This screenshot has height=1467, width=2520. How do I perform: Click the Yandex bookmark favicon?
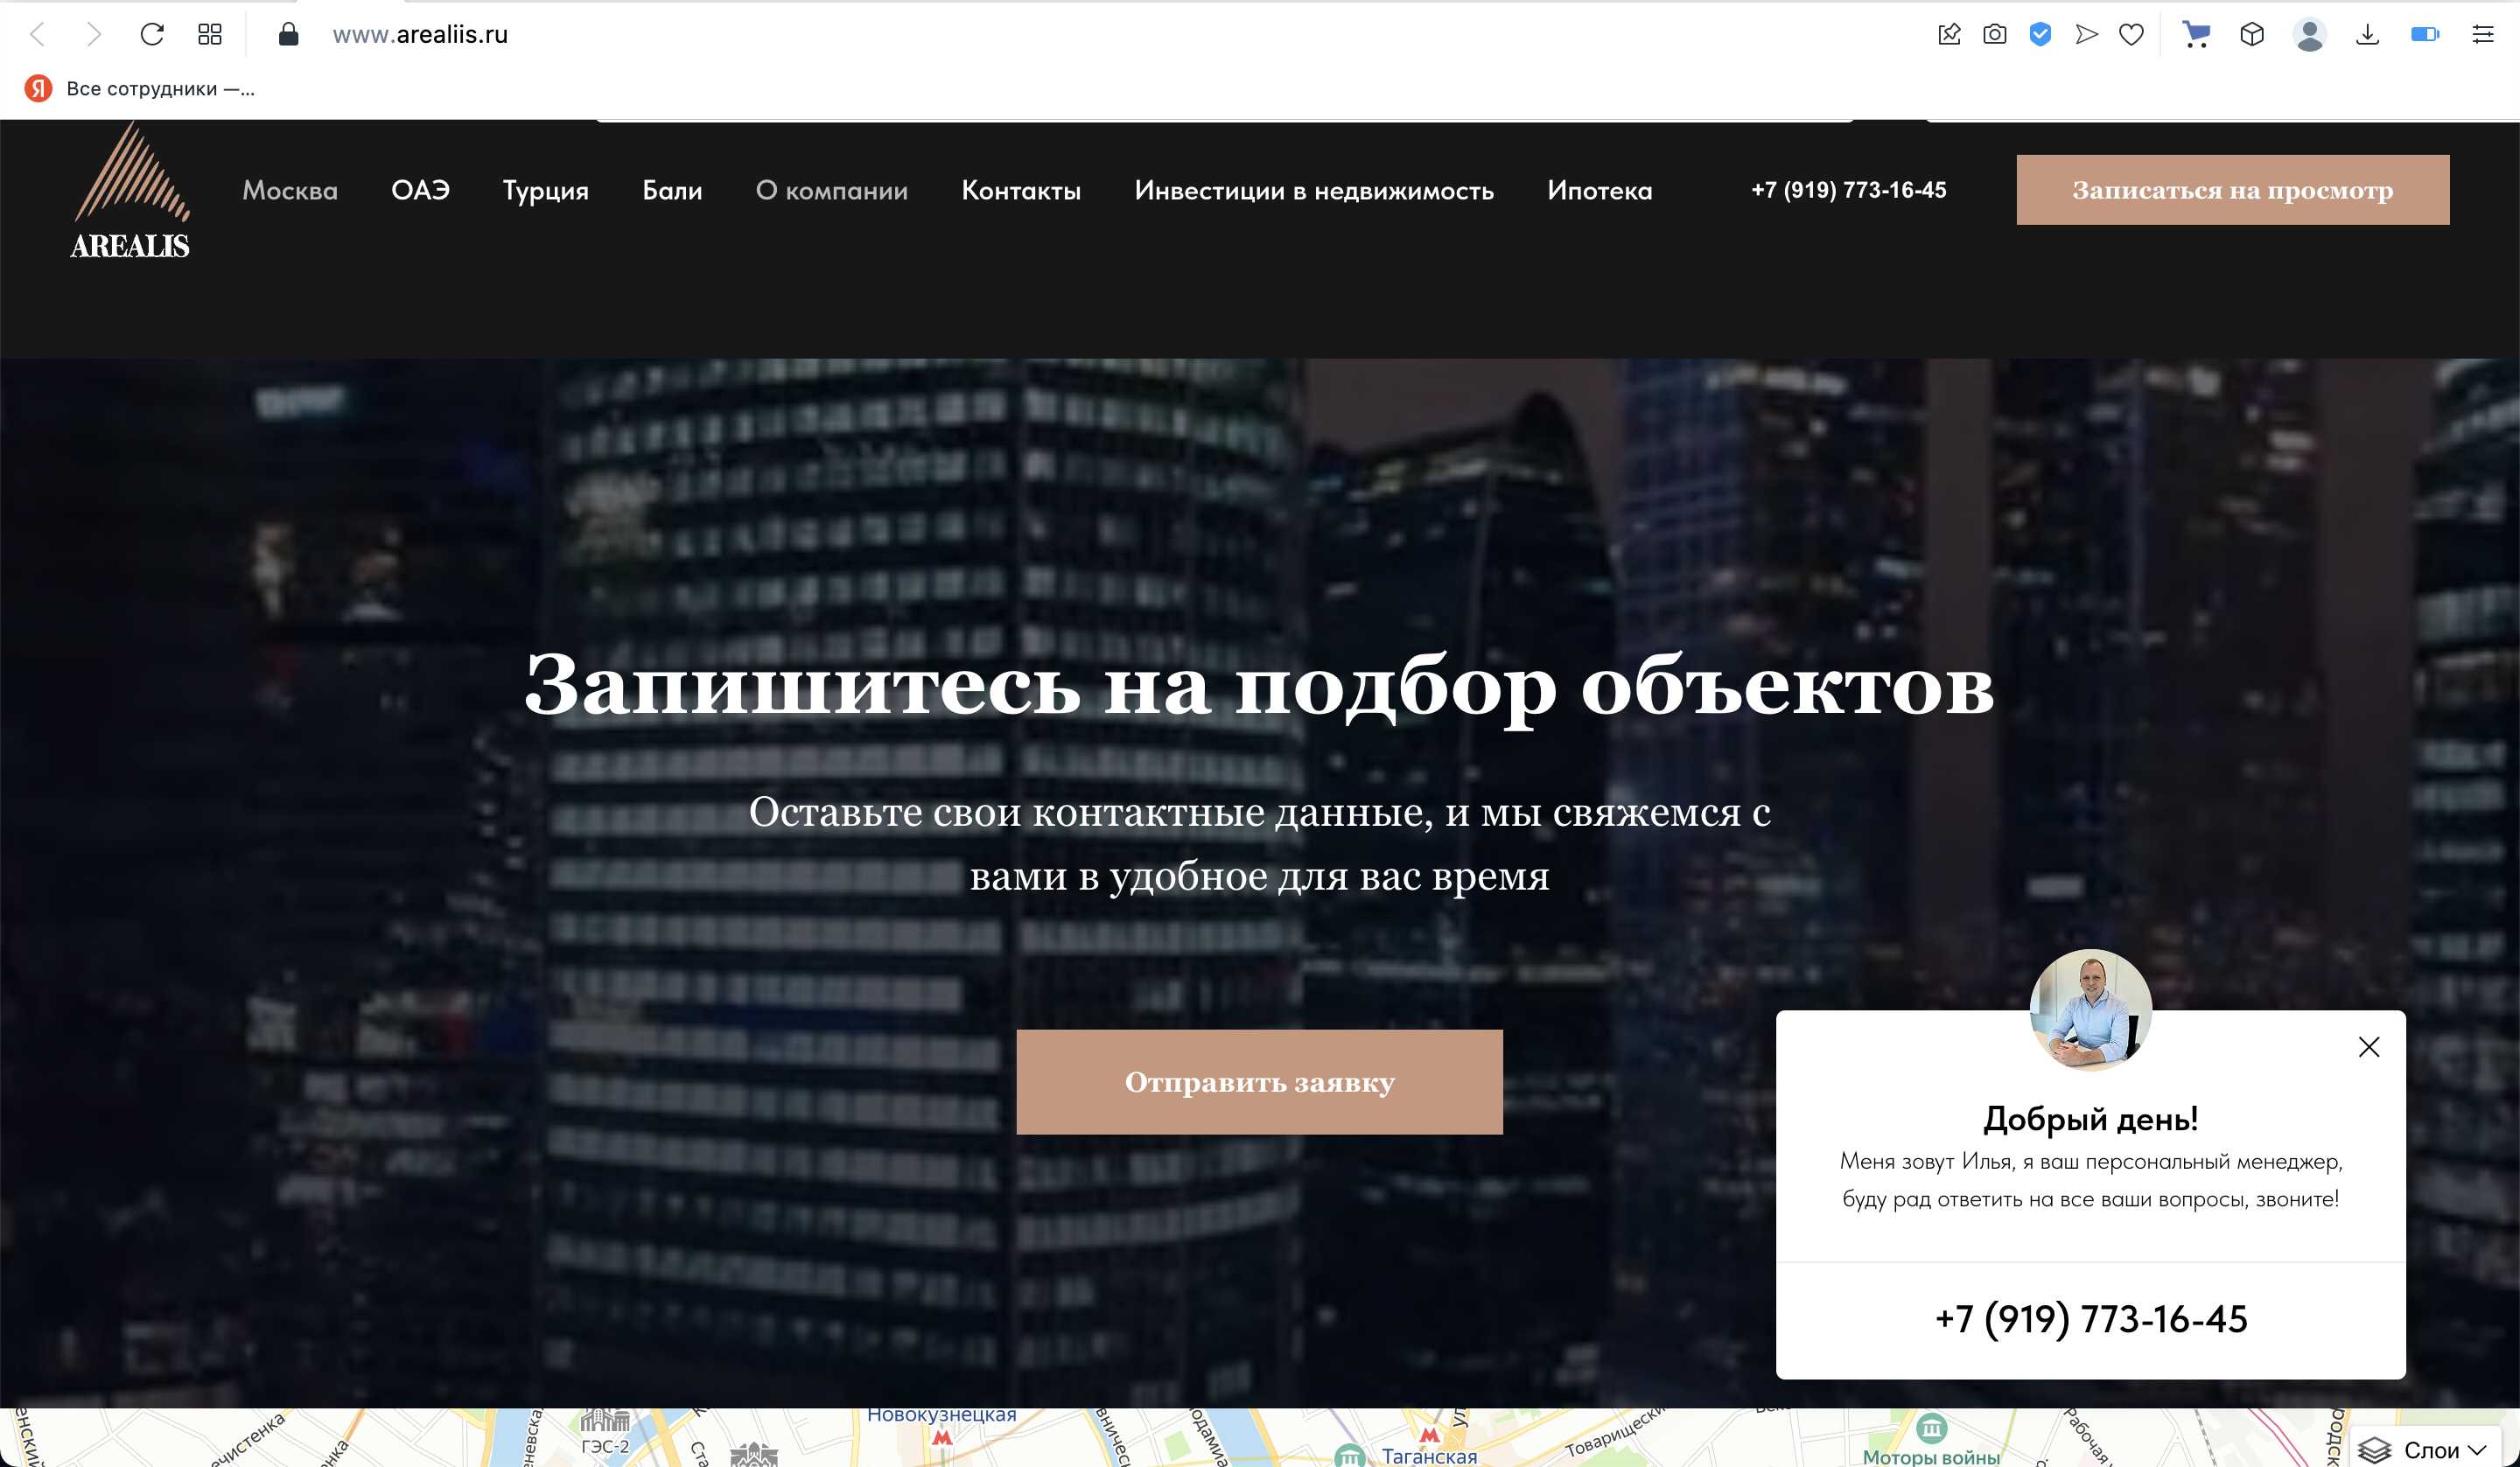pos(38,89)
